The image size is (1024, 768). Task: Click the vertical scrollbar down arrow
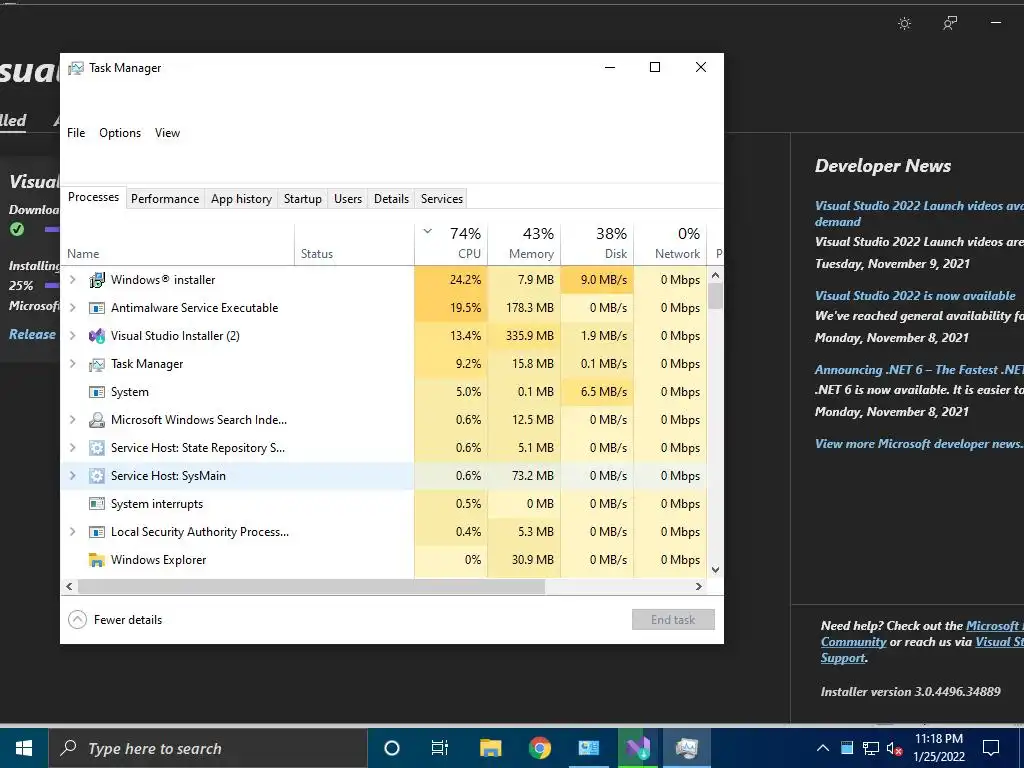click(x=715, y=569)
